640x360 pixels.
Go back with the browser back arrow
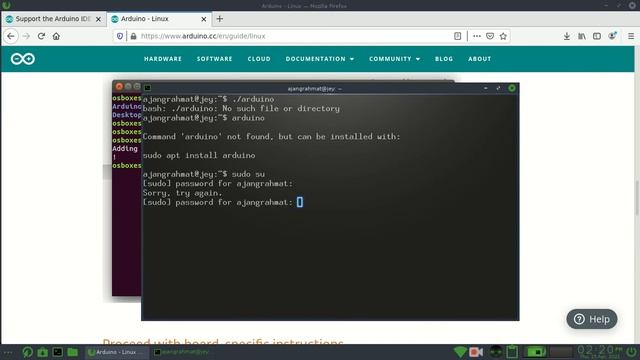click(11, 36)
